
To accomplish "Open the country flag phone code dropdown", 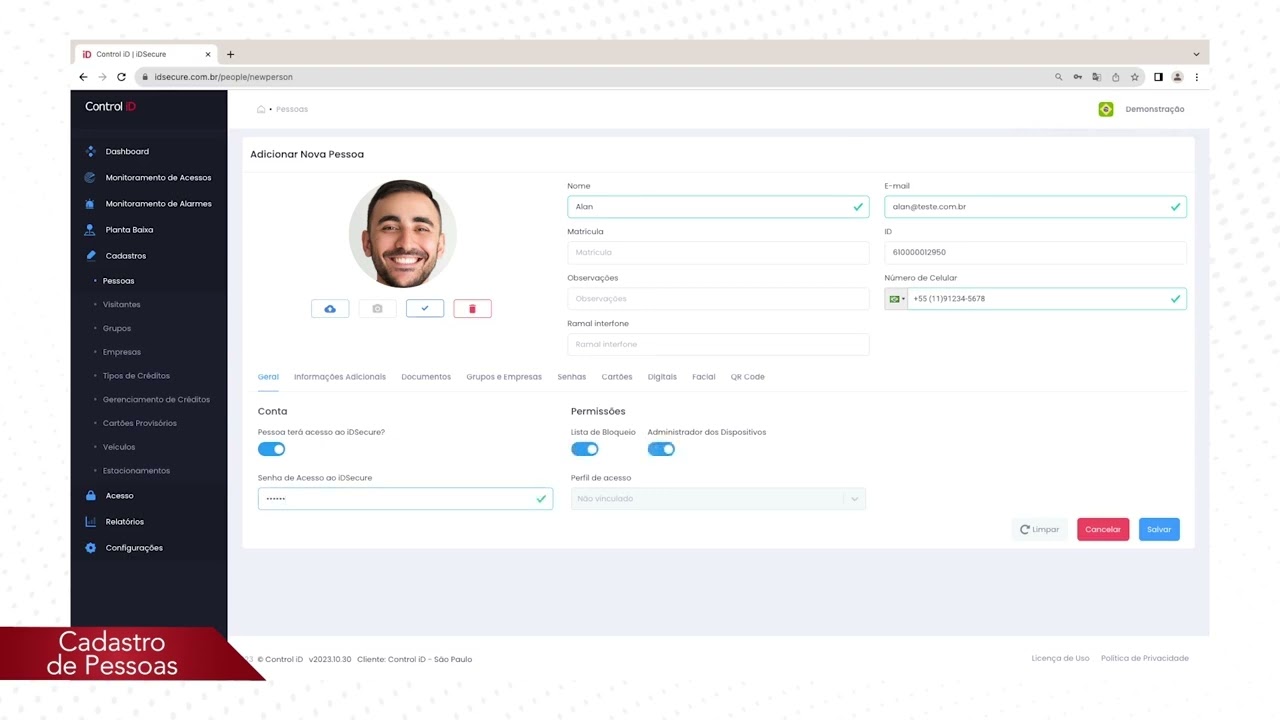I will [x=896, y=299].
